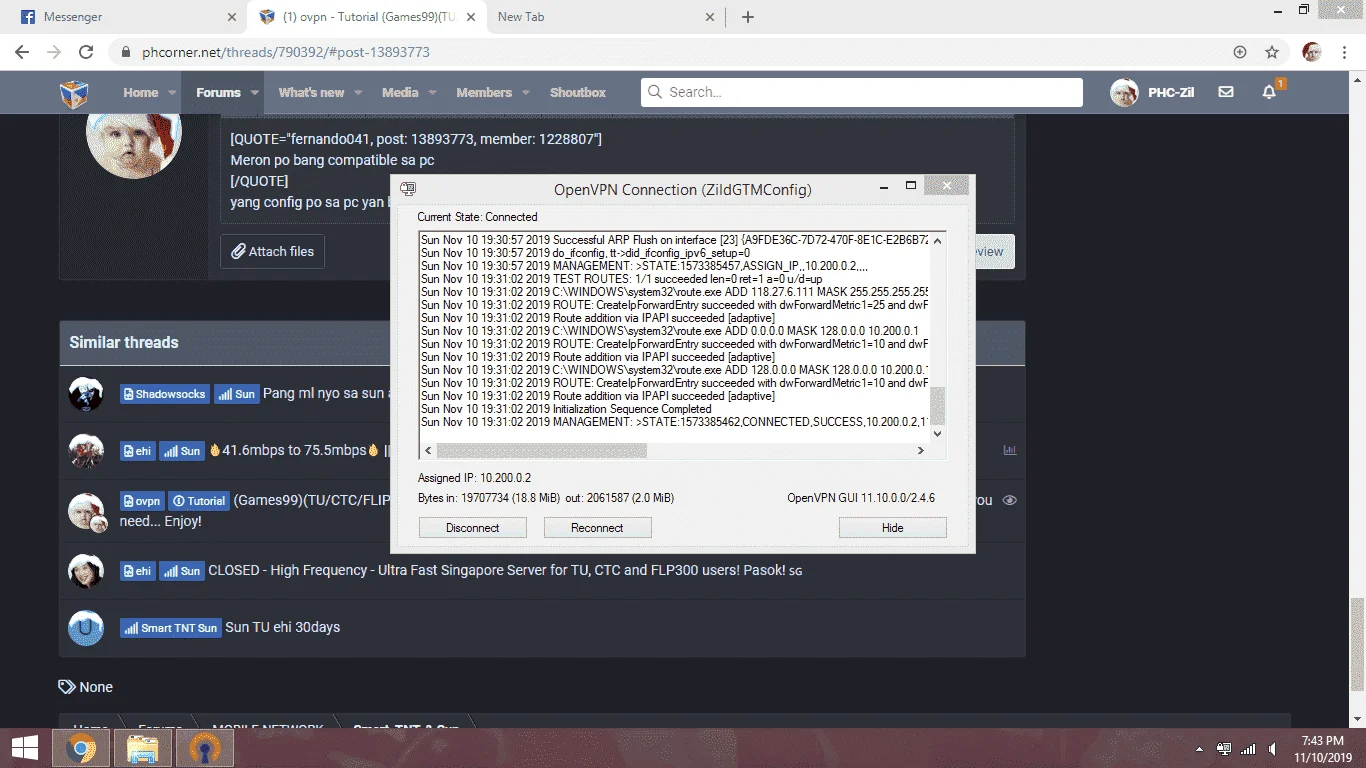Expand the Home dropdown arrow

172,93
